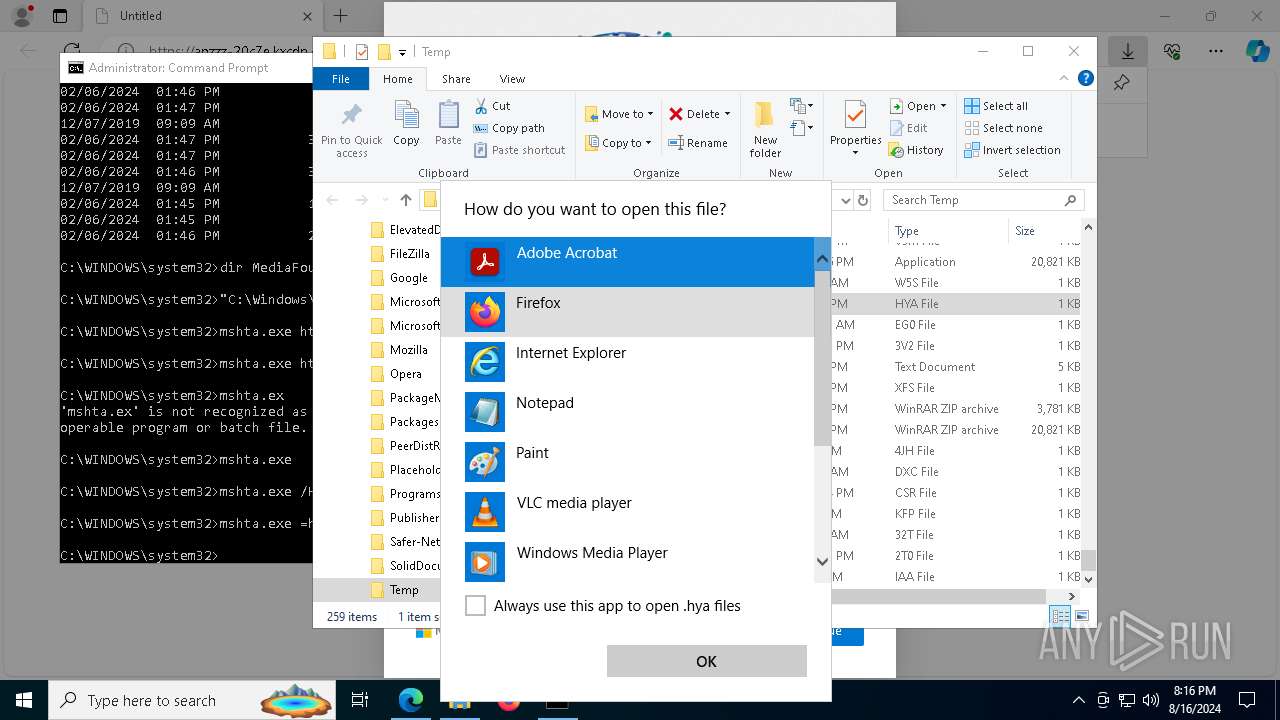This screenshot has width=1280, height=720.
Task: Click Select all in ribbon
Action: click(996, 106)
